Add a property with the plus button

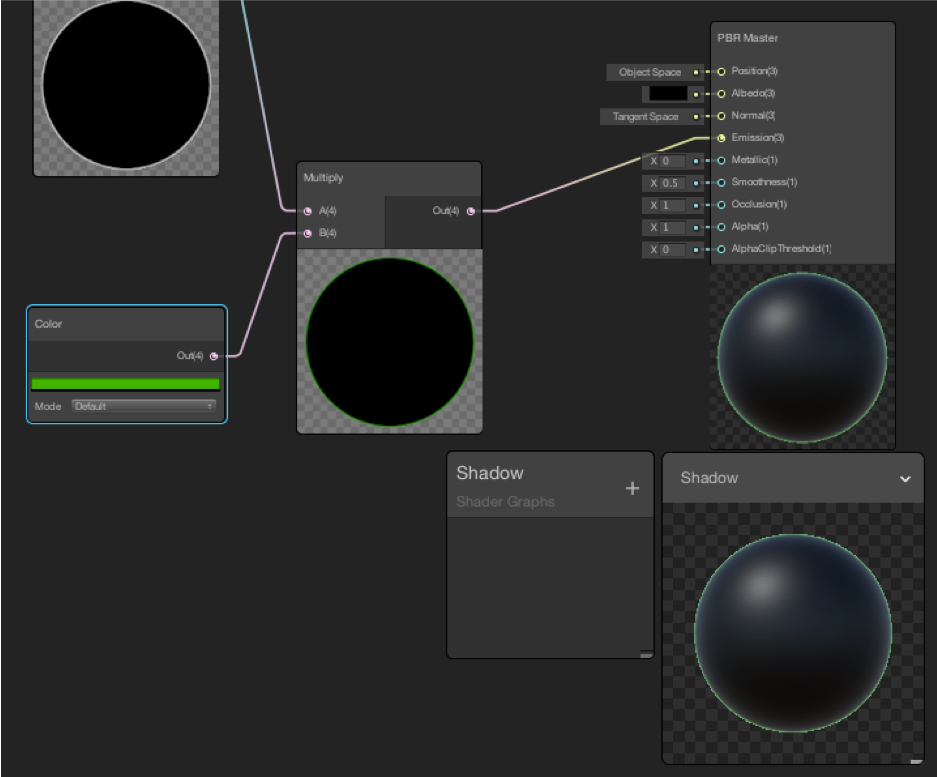pyautogui.click(x=632, y=488)
